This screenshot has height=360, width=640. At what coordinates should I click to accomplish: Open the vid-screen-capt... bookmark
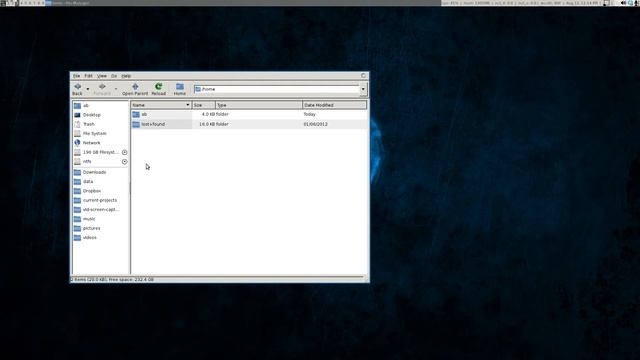tap(100, 209)
